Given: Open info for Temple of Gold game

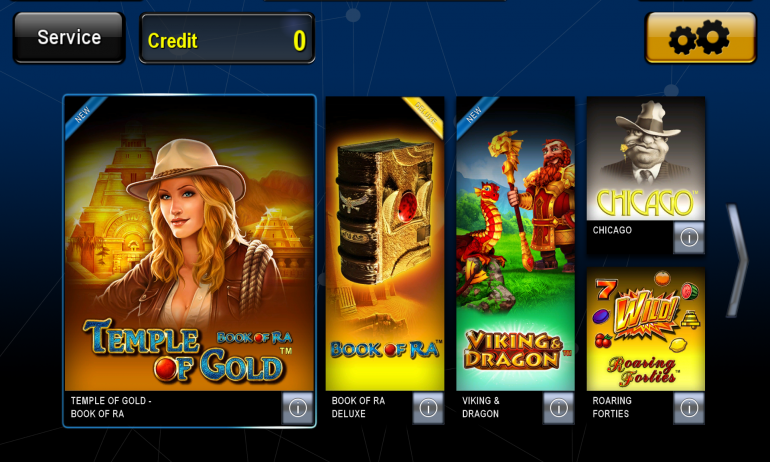Looking at the screenshot, I should click(x=297, y=408).
